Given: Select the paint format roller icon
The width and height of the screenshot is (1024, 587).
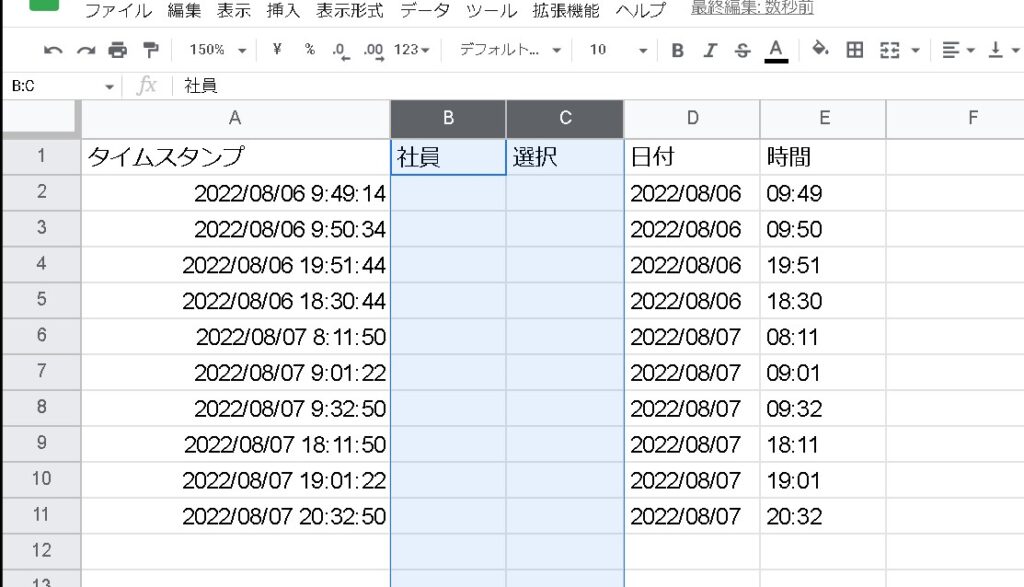Looking at the screenshot, I should point(151,50).
